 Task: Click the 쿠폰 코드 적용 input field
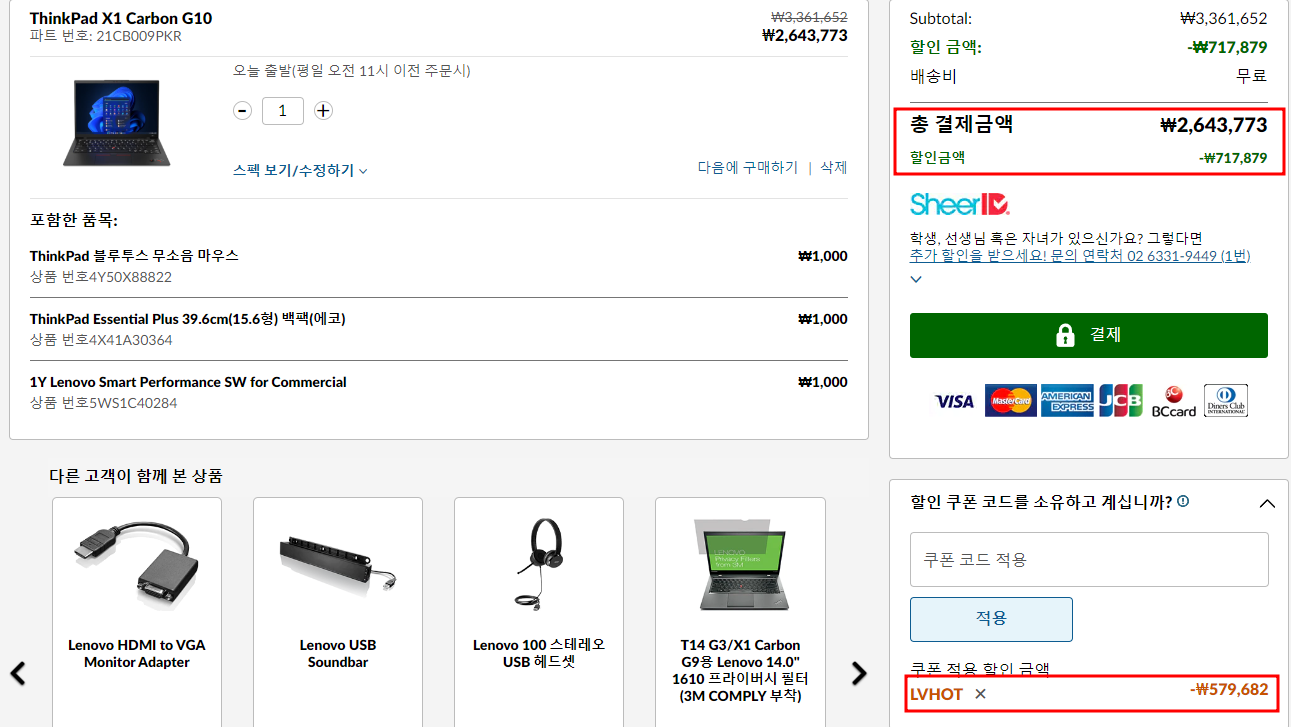pos(1089,559)
